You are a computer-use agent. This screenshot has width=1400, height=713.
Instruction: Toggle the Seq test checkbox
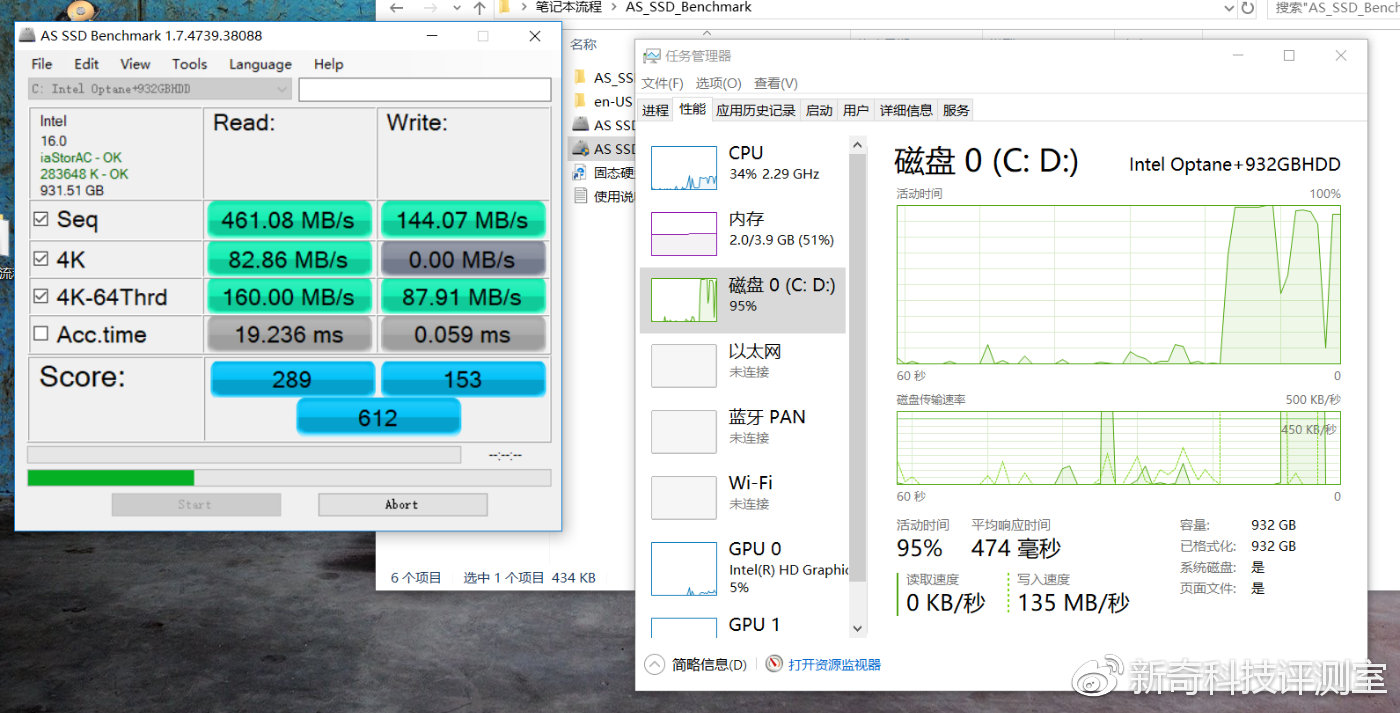(x=41, y=219)
